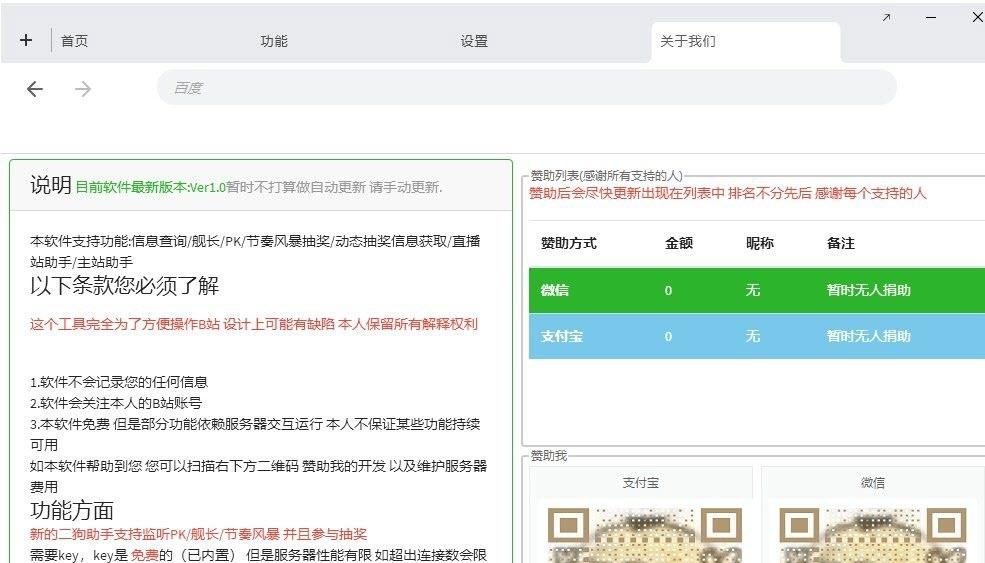Image resolution: width=985 pixels, height=563 pixels.
Task: Click the line 2.软件会关注本人的B站账号
Action: tap(116, 403)
